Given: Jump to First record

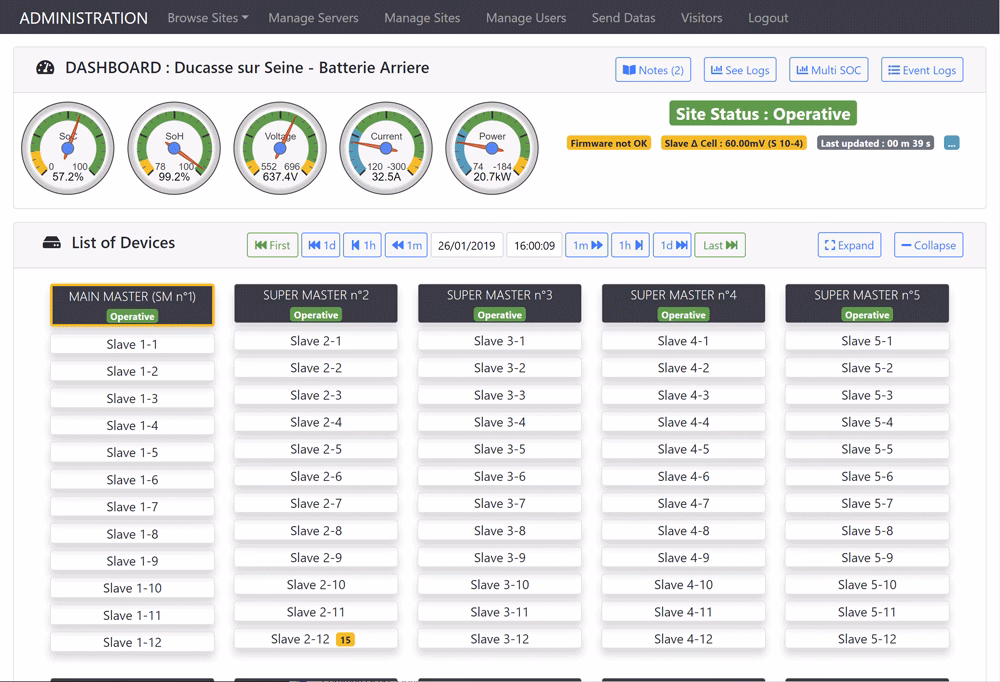Looking at the screenshot, I should click(272, 245).
